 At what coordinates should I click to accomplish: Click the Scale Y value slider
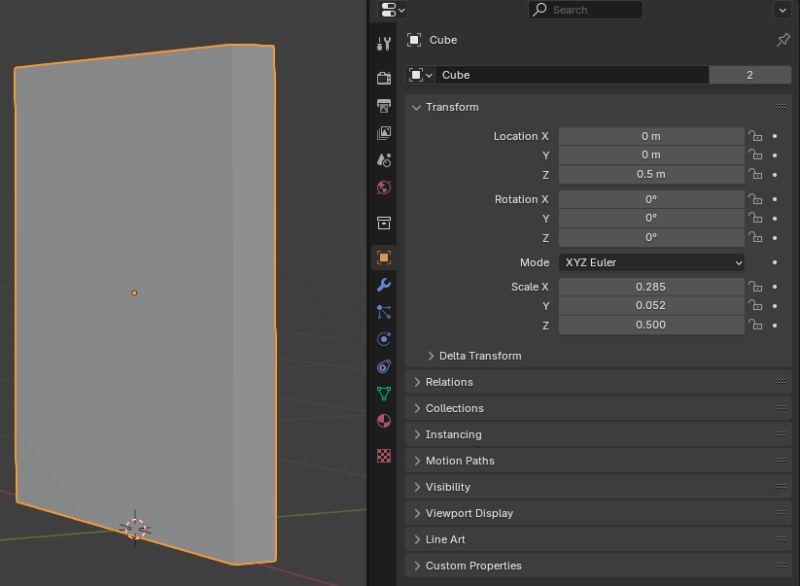pyautogui.click(x=651, y=305)
